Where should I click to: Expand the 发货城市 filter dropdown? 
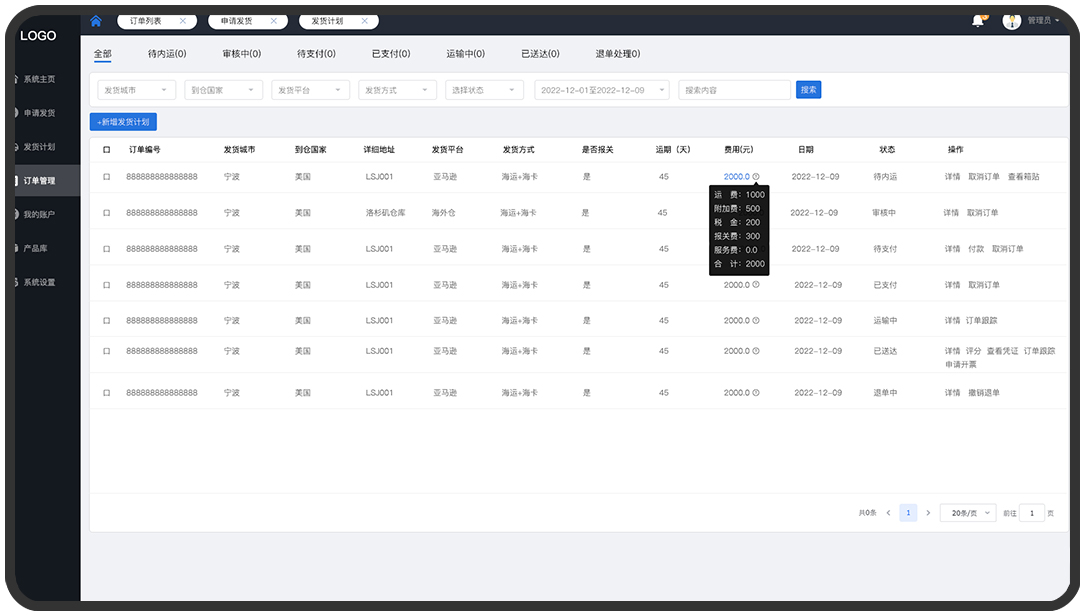133,90
